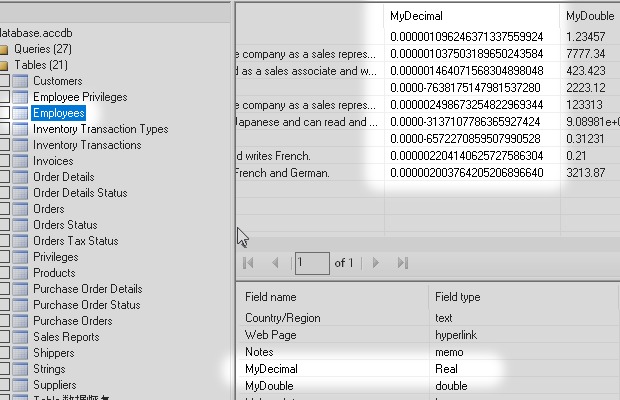Click the Shippers table icon
The width and height of the screenshot is (620, 400).
point(20,353)
